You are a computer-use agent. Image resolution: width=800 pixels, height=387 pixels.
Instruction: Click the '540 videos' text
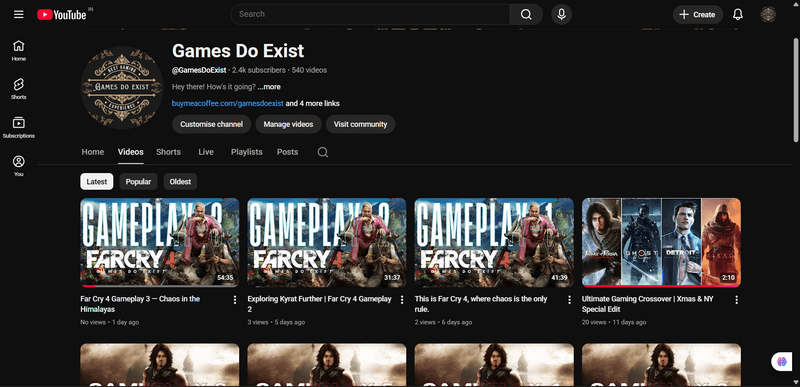click(309, 70)
